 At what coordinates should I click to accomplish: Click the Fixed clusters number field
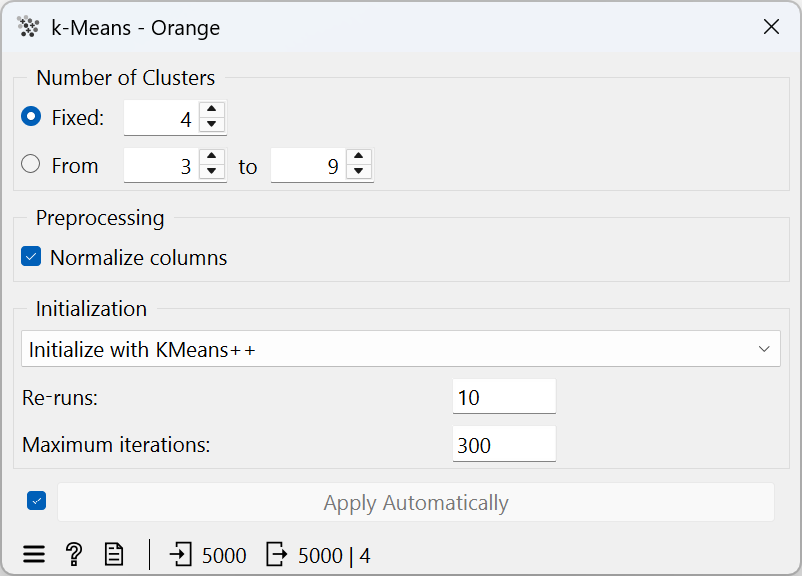(161, 118)
